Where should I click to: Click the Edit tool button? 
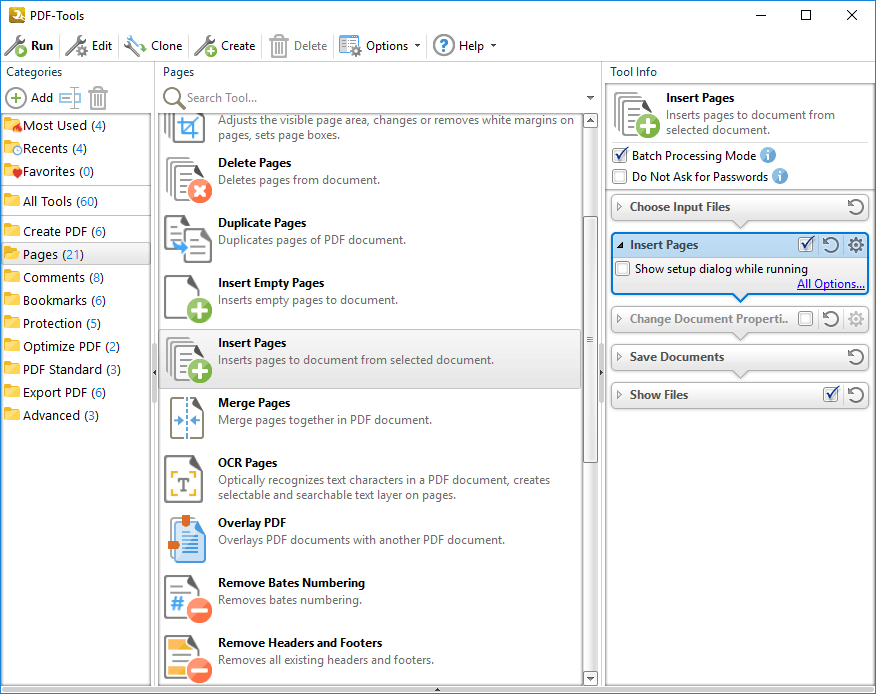click(89, 46)
